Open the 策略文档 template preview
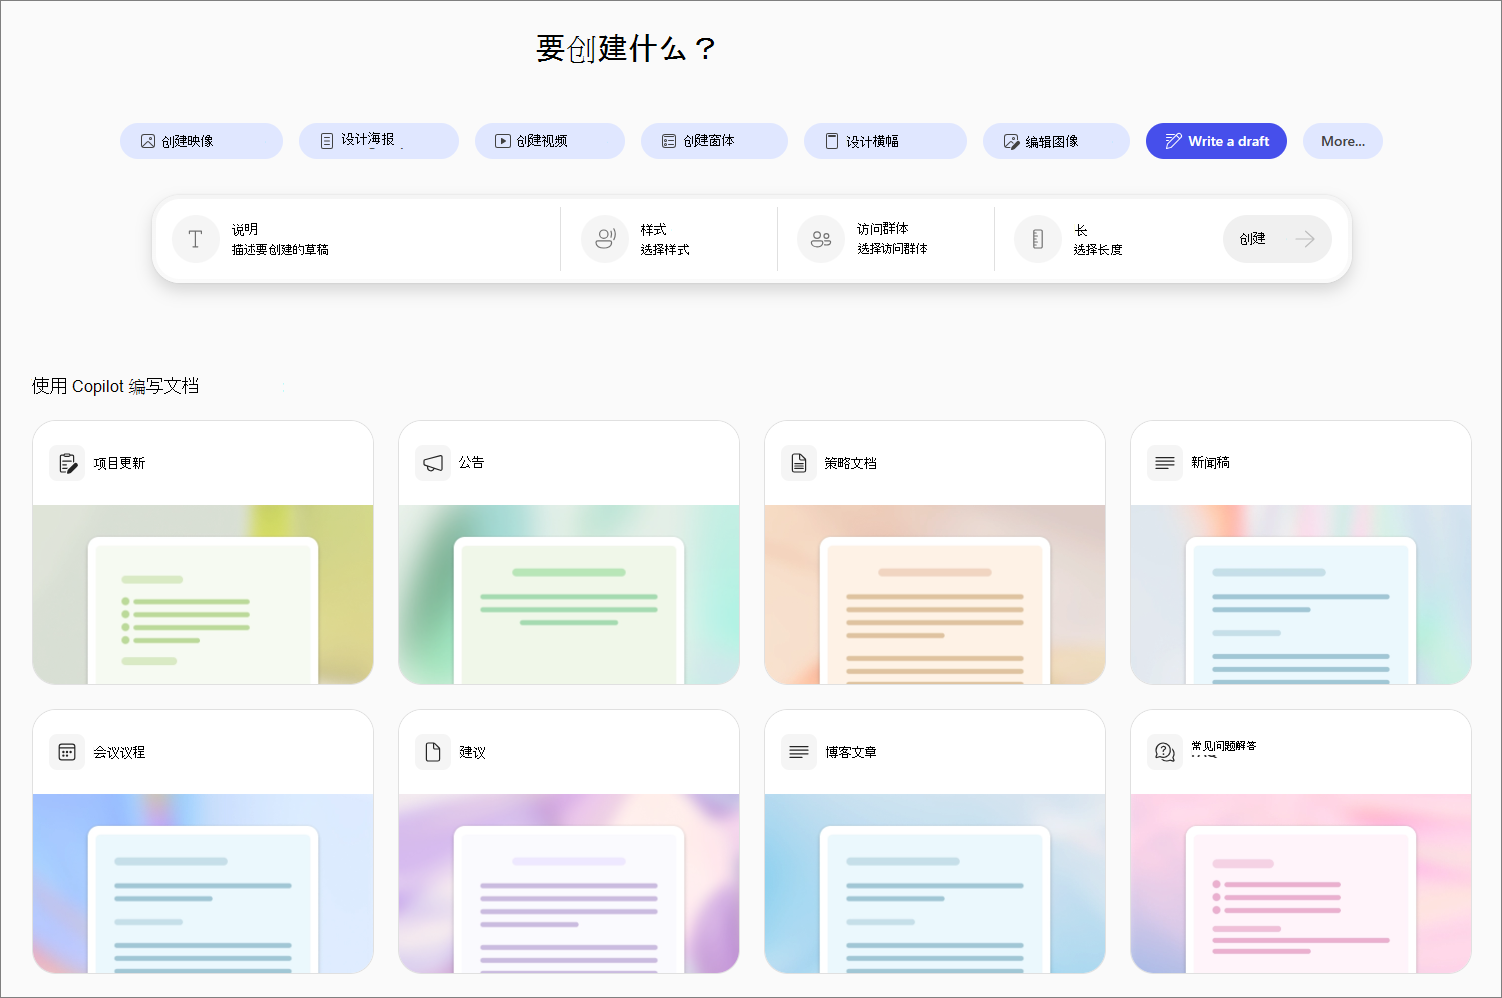Screen dimensions: 1502x998 [x=935, y=595]
